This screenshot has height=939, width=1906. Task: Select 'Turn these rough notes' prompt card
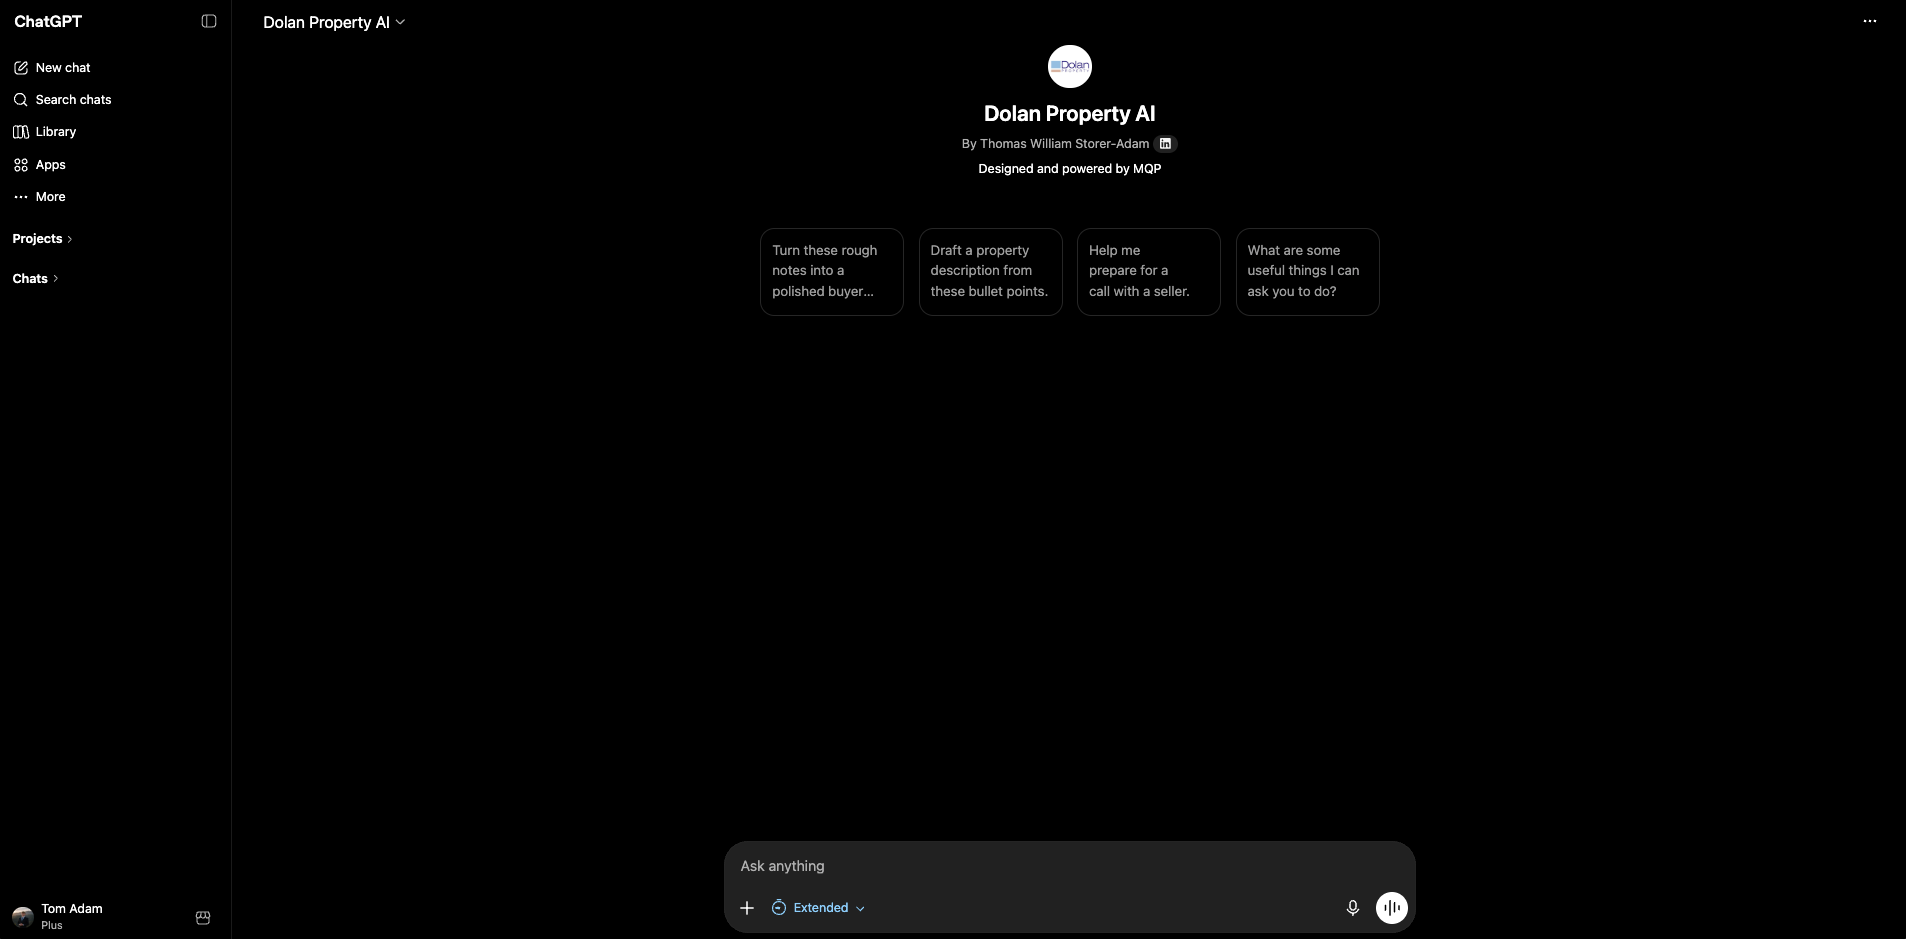(x=831, y=271)
